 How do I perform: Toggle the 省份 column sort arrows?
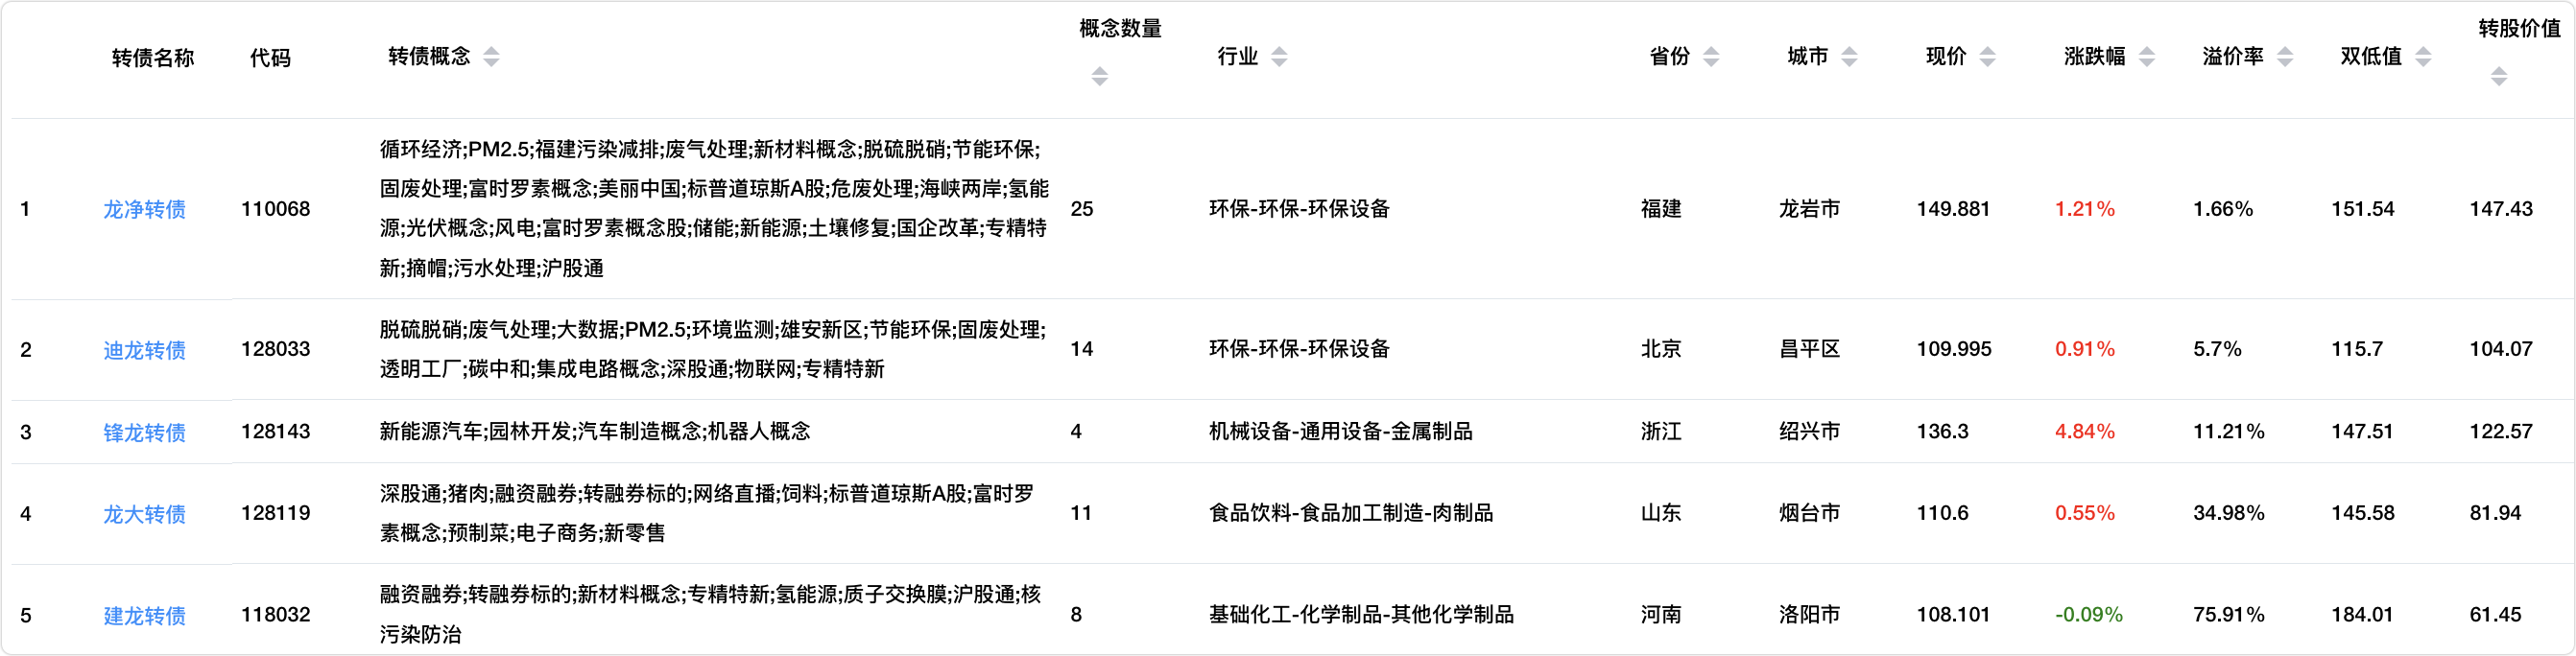tap(1711, 57)
